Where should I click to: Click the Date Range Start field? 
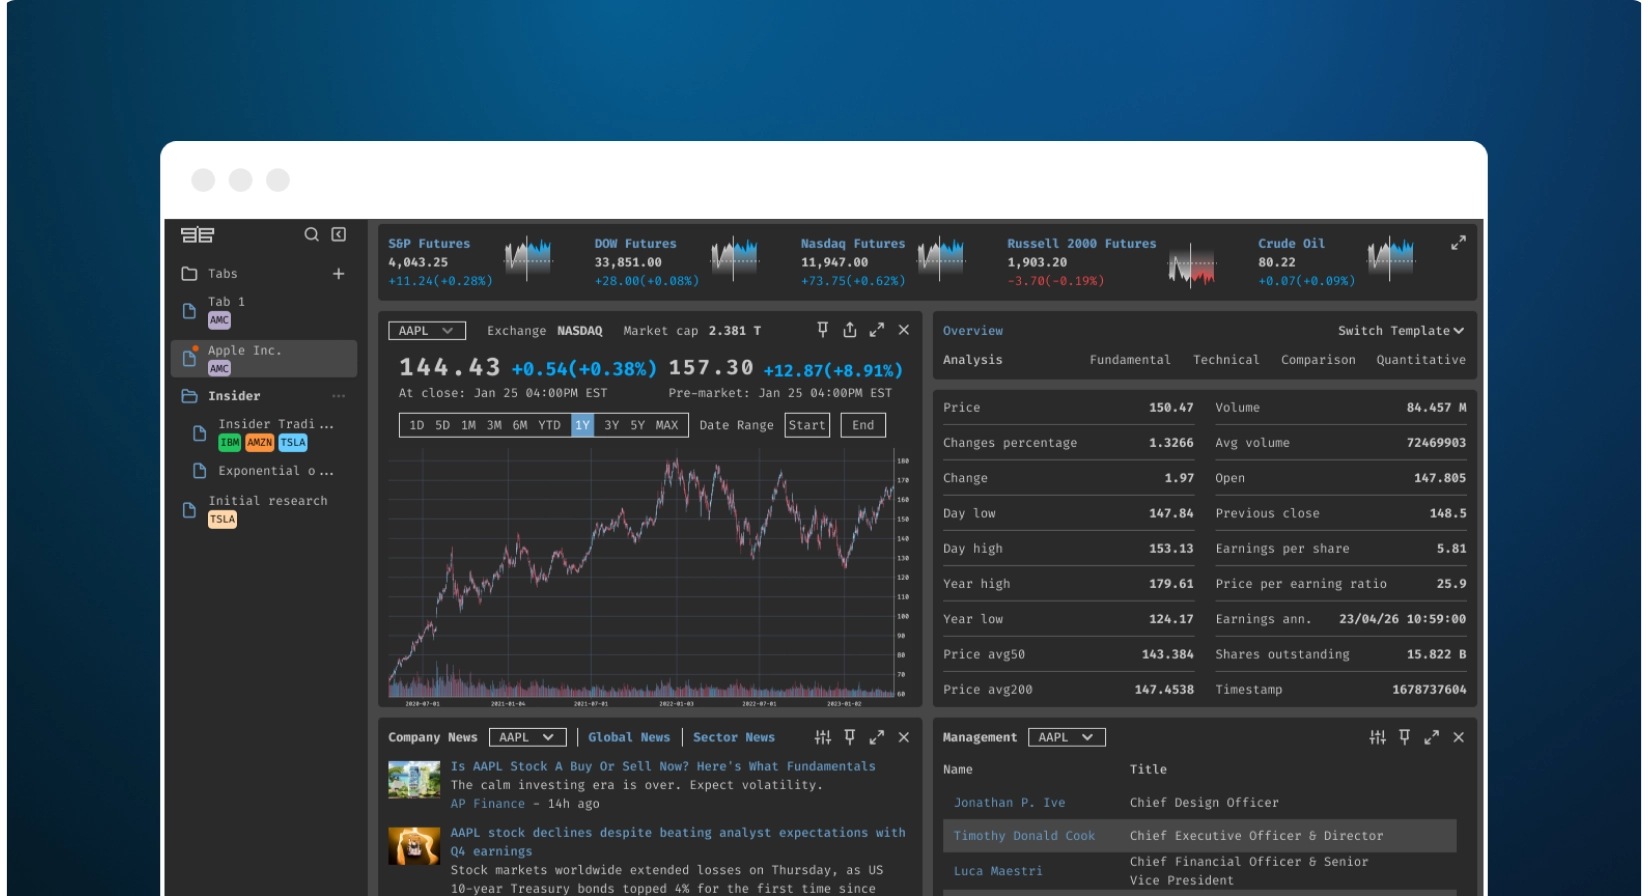[807, 425]
